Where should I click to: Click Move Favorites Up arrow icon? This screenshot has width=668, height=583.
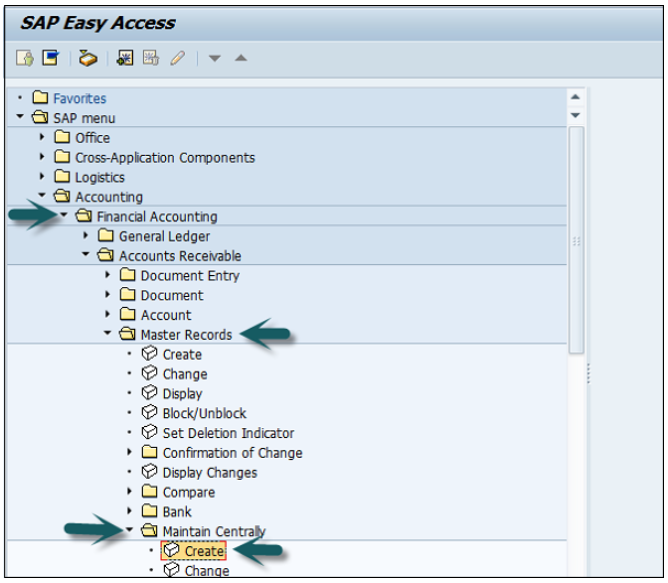coord(241,58)
